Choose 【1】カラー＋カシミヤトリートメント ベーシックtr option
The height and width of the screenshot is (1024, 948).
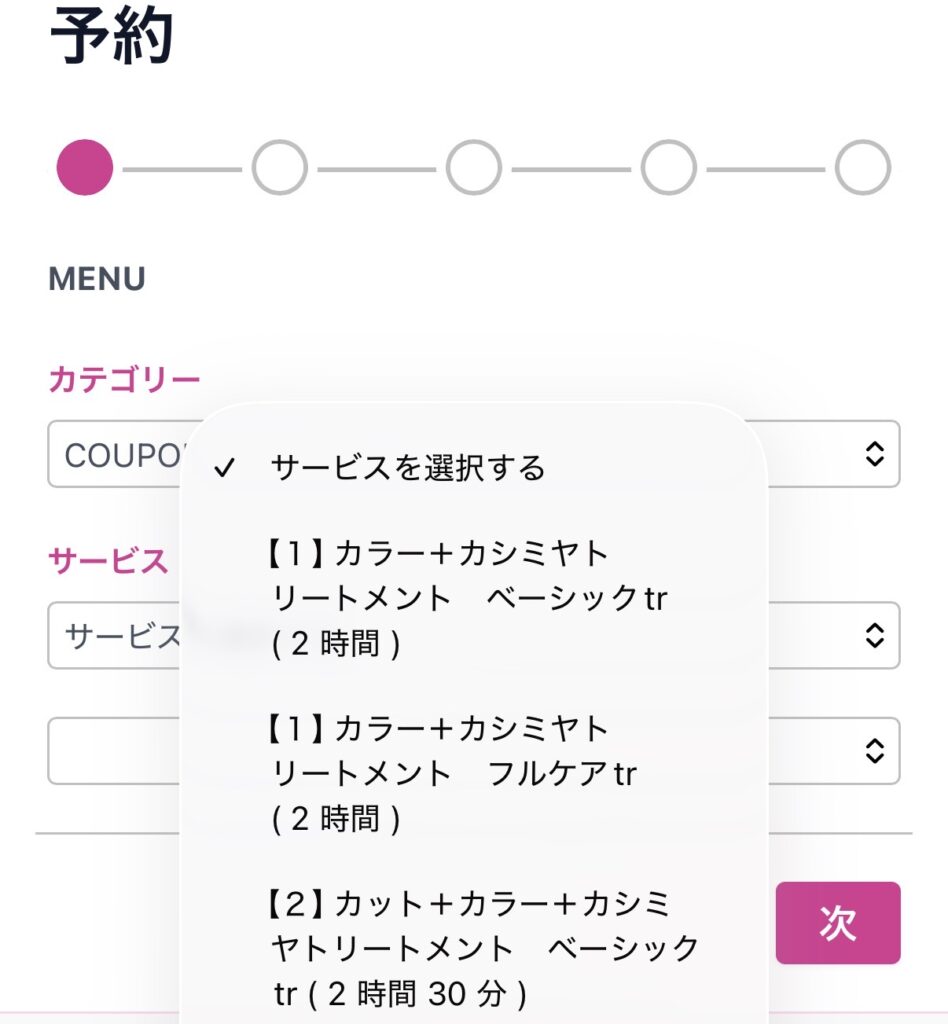pyautogui.click(x=468, y=598)
